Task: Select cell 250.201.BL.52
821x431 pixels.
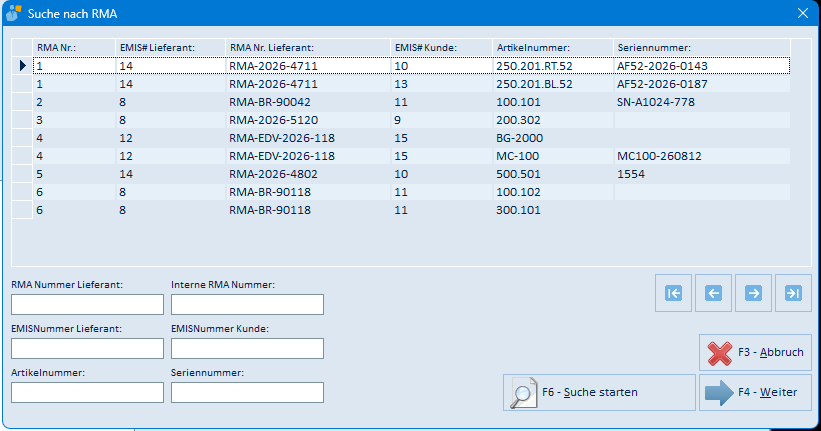Action: click(x=553, y=84)
